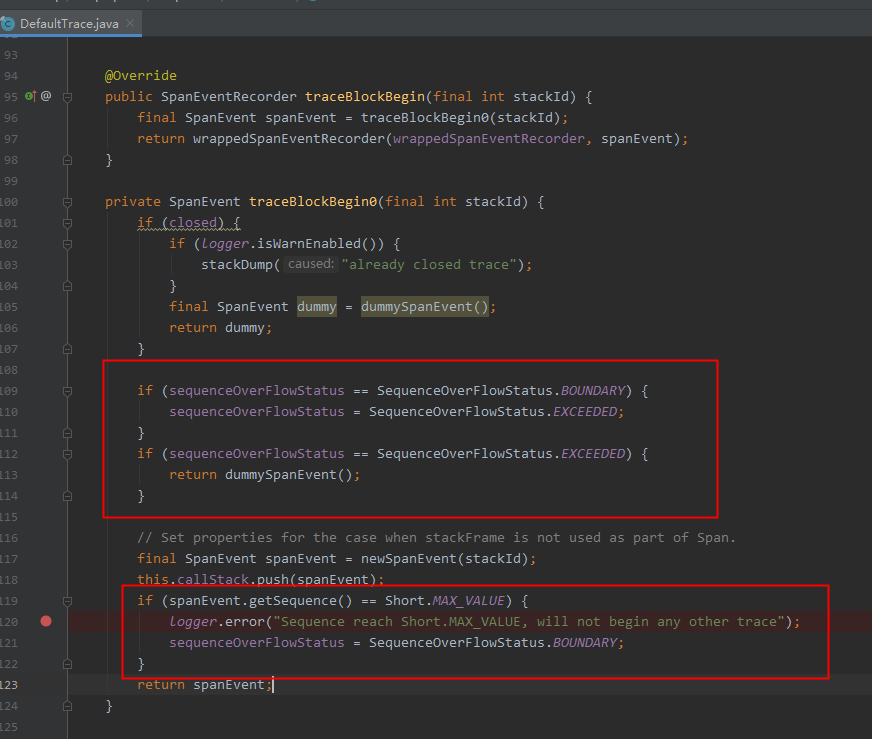Viewport: 872px width, 739px height.
Task: Click fold end marker on line 111
Action: click(x=67, y=433)
